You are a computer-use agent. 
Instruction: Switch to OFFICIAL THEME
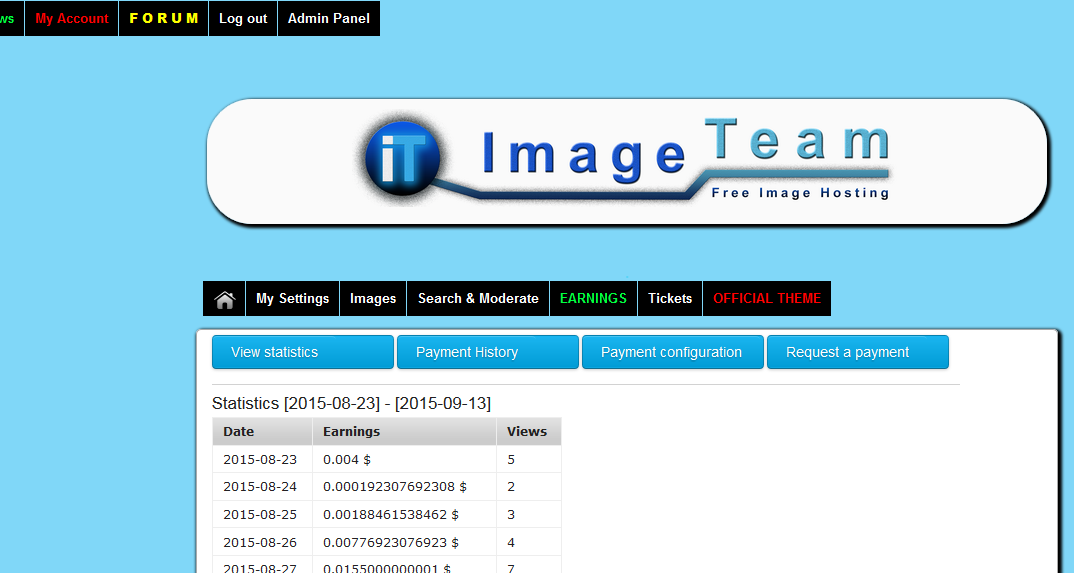[767, 299]
